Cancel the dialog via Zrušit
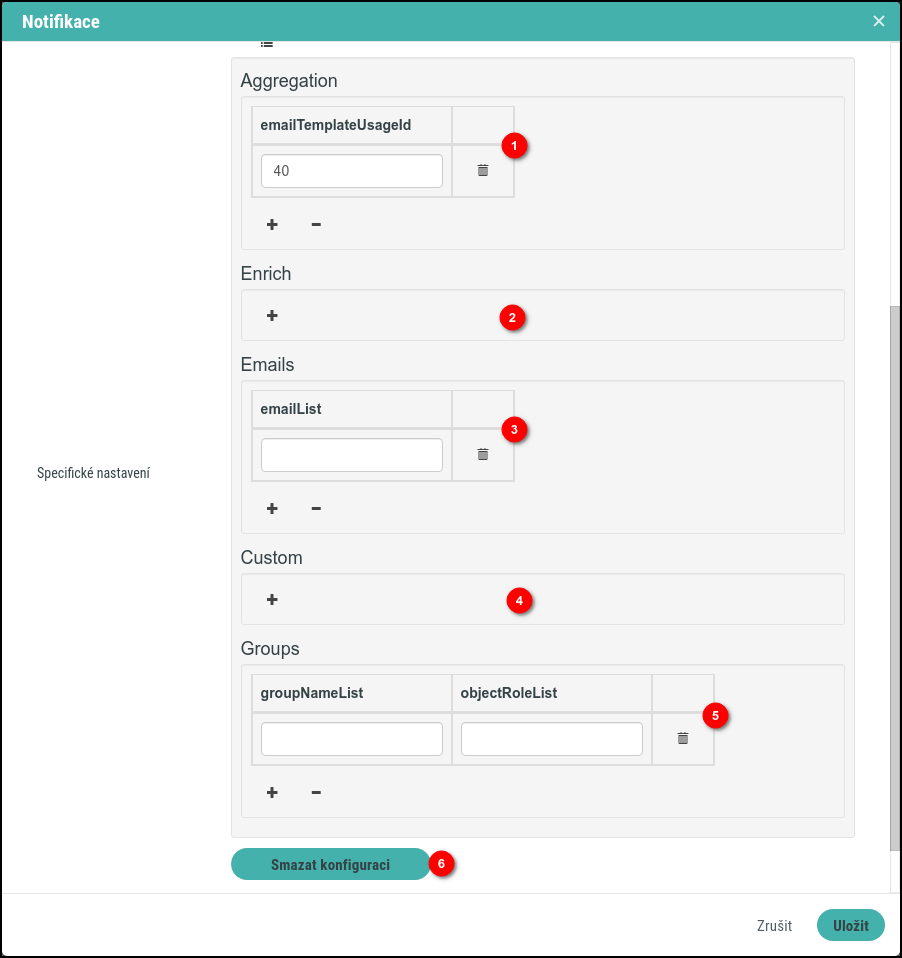 click(x=773, y=925)
